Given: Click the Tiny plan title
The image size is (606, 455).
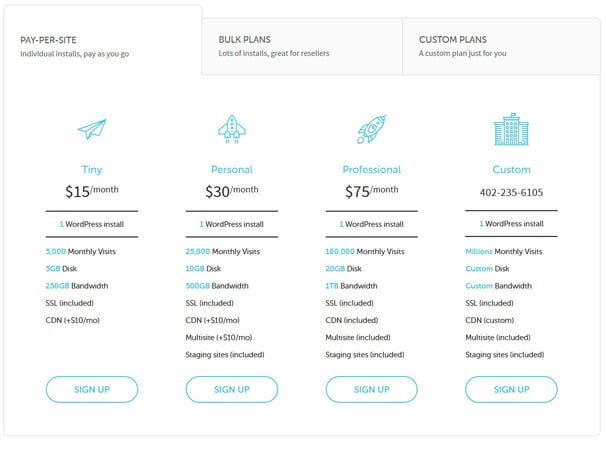Looking at the screenshot, I should pyautogui.click(x=92, y=170).
